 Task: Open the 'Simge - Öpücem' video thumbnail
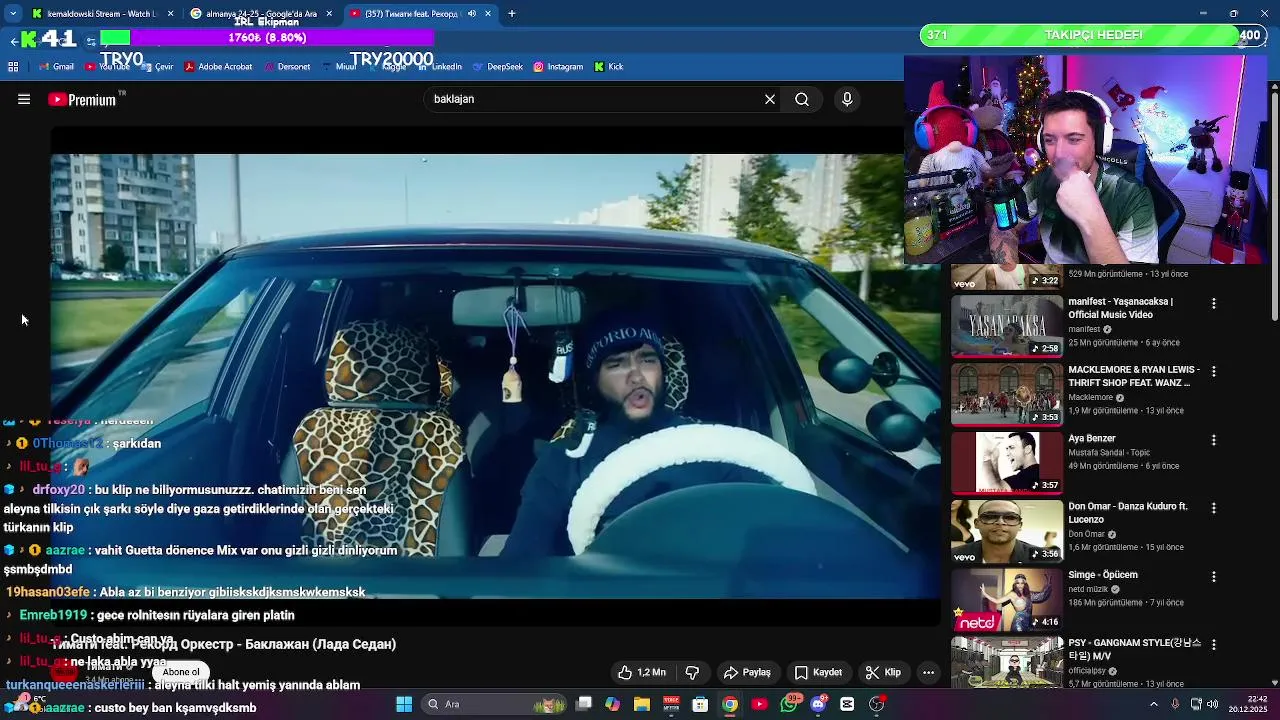pyautogui.click(x=1007, y=599)
